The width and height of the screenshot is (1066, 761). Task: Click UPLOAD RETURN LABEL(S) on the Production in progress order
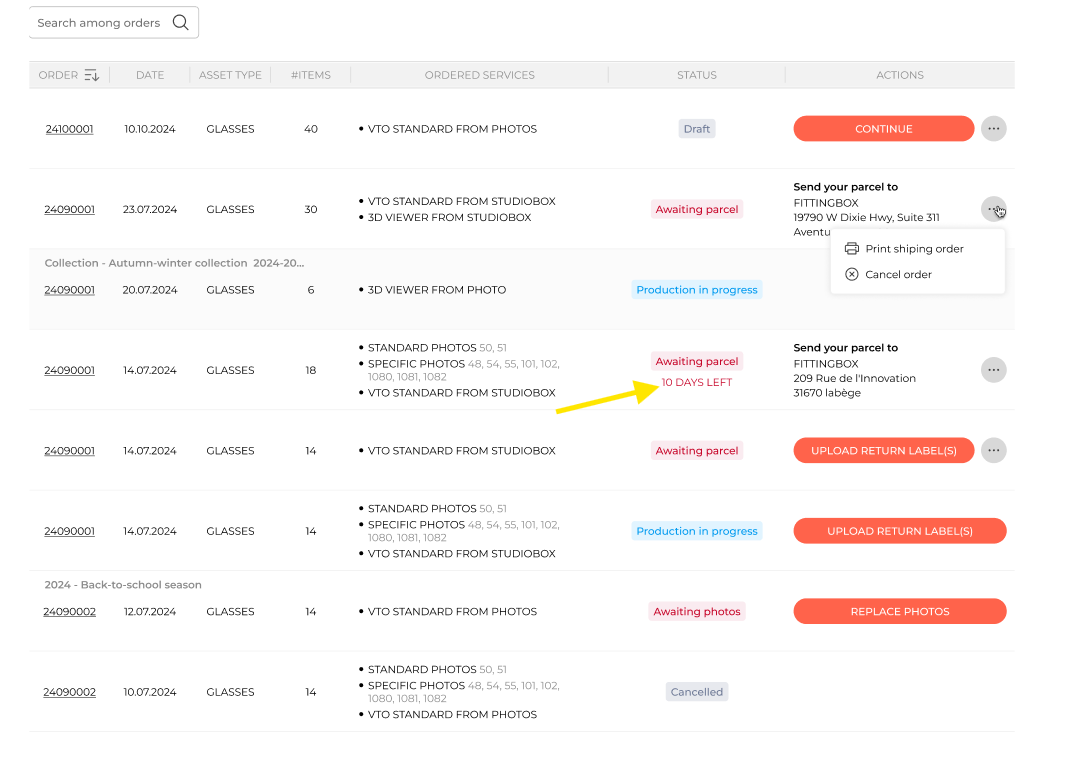tap(899, 530)
